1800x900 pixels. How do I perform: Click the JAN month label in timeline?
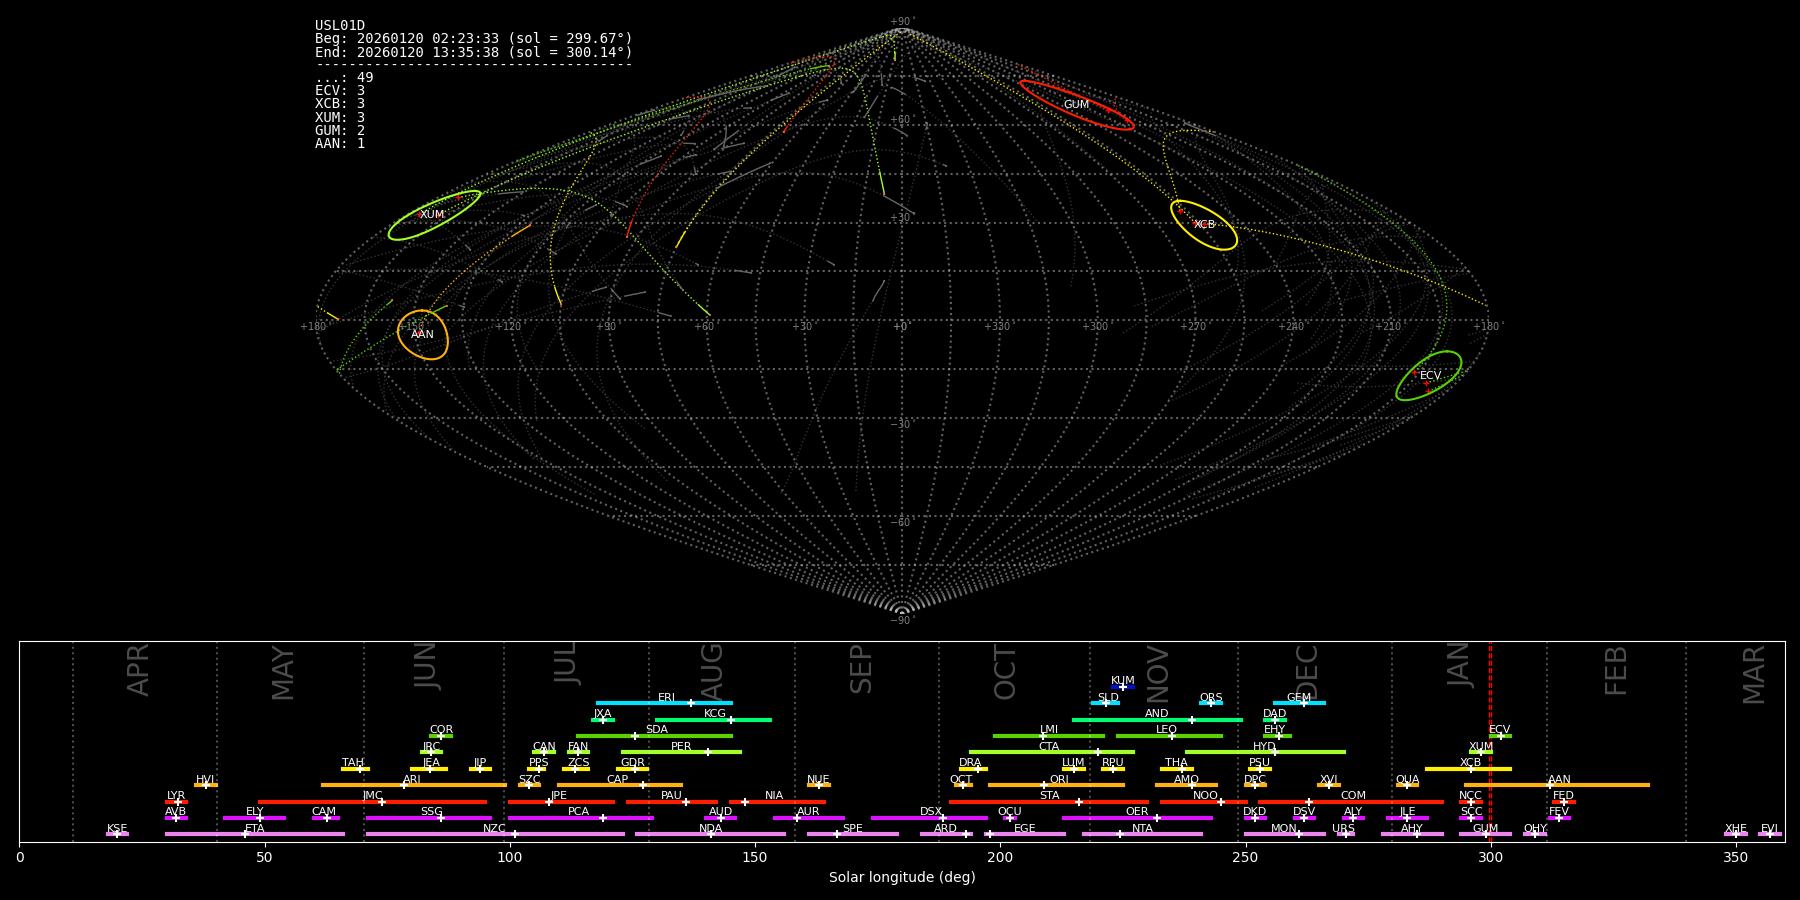click(1459, 664)
